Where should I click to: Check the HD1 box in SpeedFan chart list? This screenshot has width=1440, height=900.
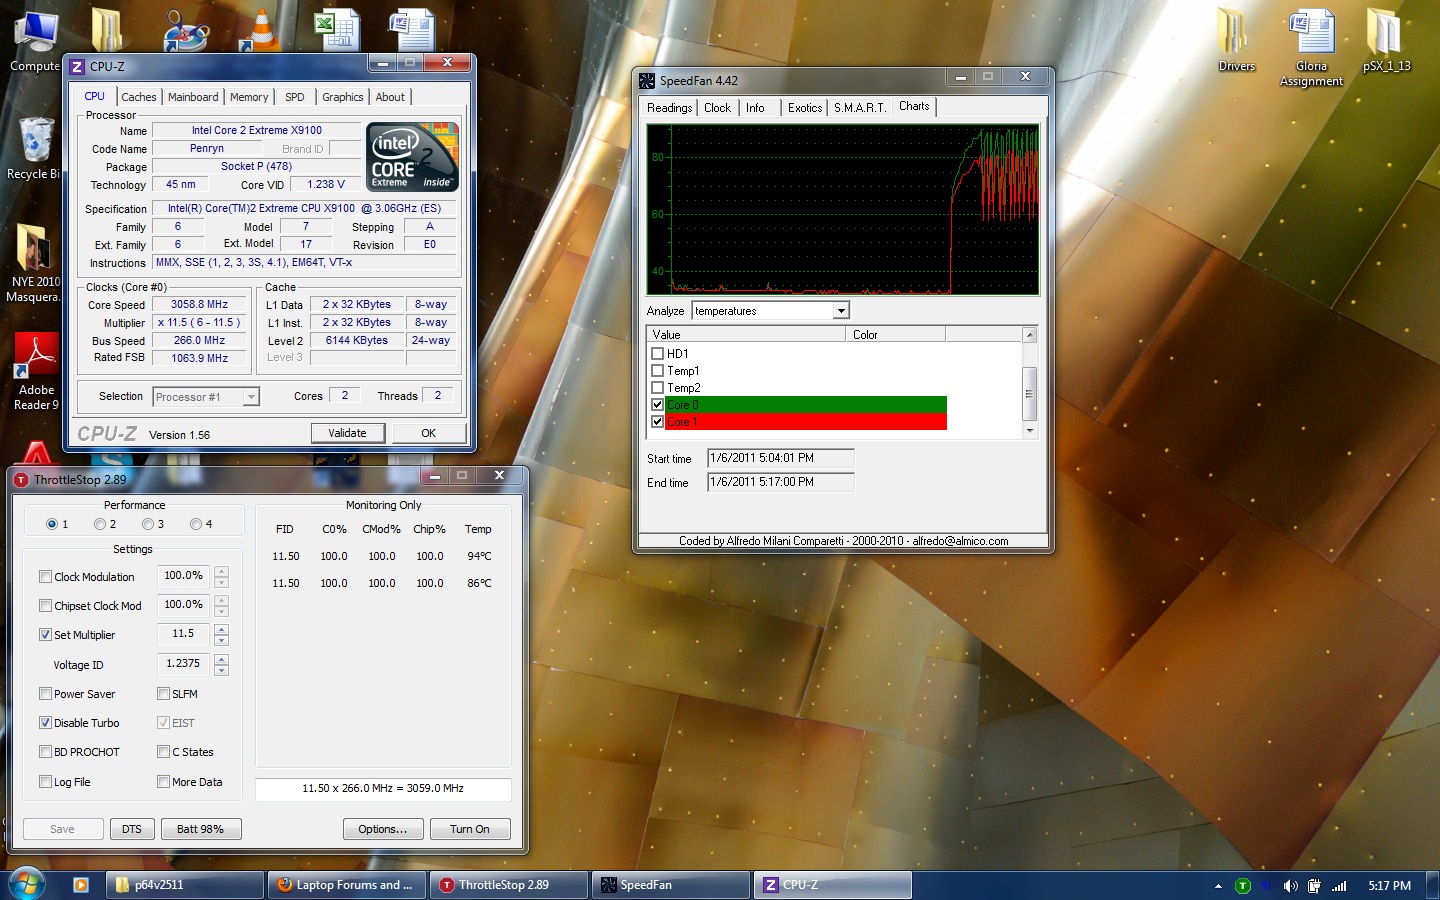tap(657, 353)
